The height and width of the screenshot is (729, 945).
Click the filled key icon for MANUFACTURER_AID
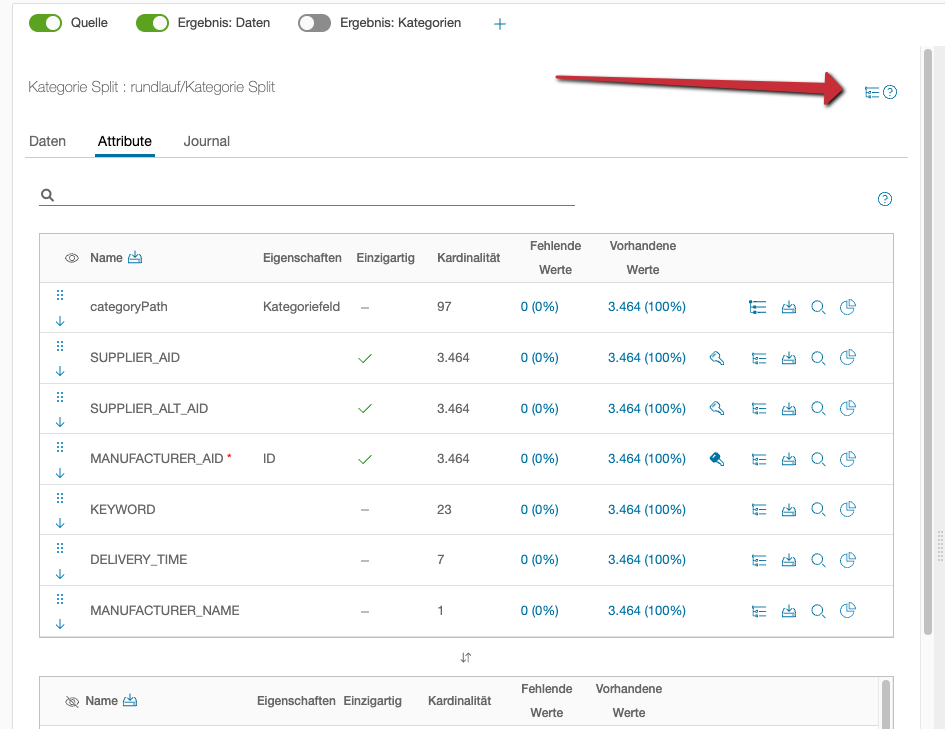(x=716, y=459)
